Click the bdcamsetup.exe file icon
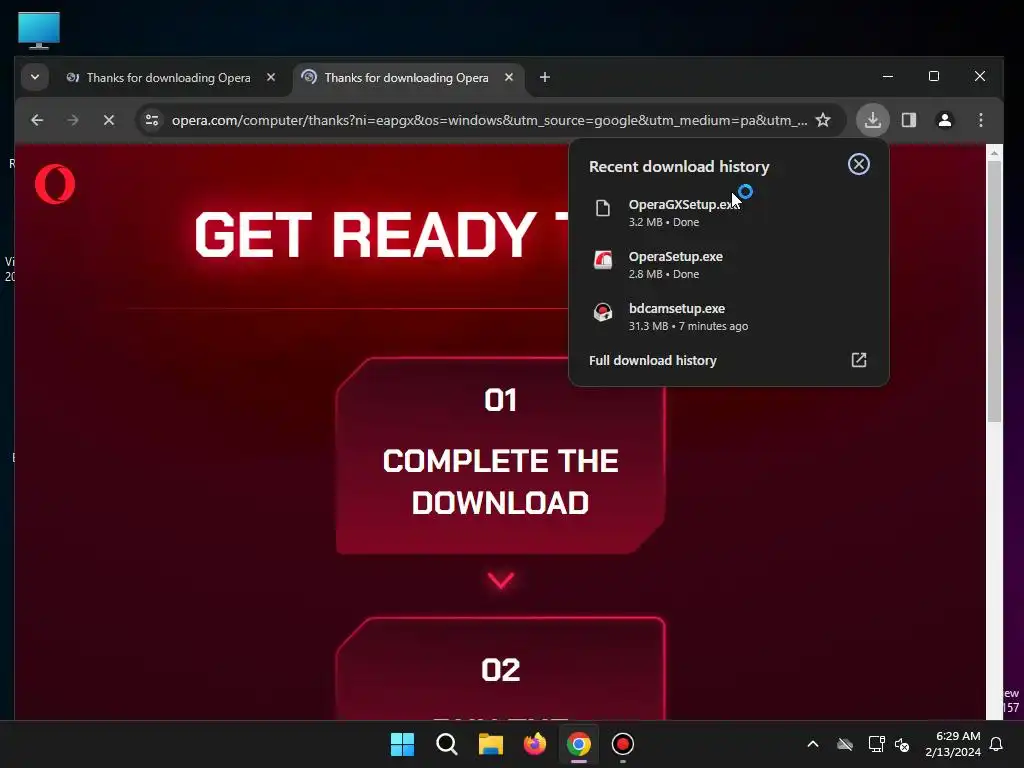 click(x=603, y=312)
